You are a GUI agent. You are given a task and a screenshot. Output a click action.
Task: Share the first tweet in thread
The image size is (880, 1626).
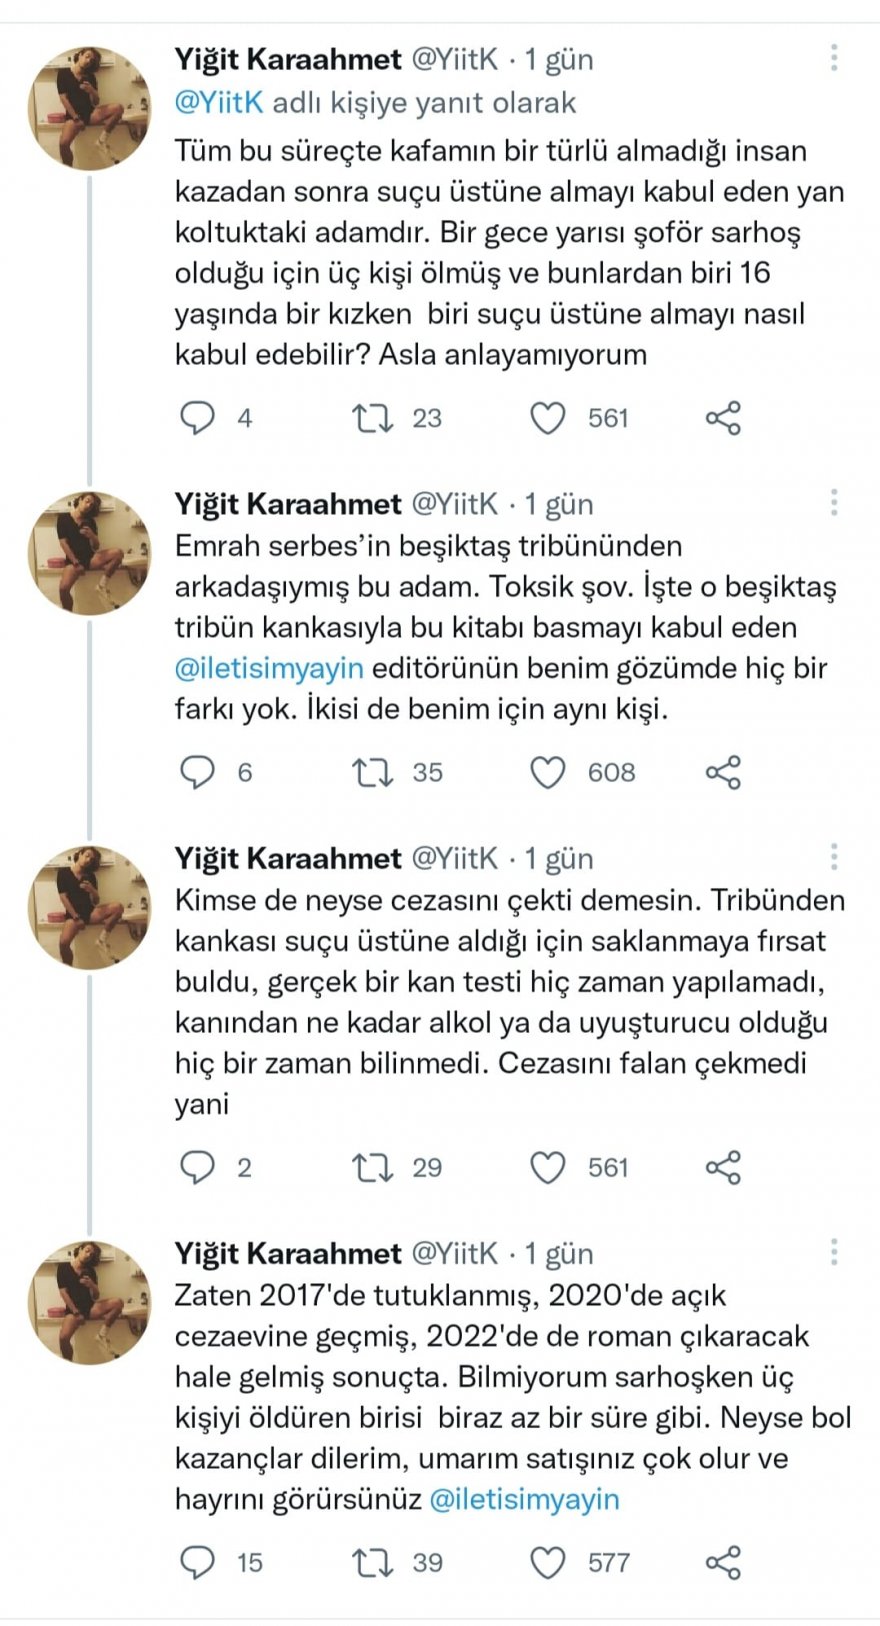click(x=723, y=418)
